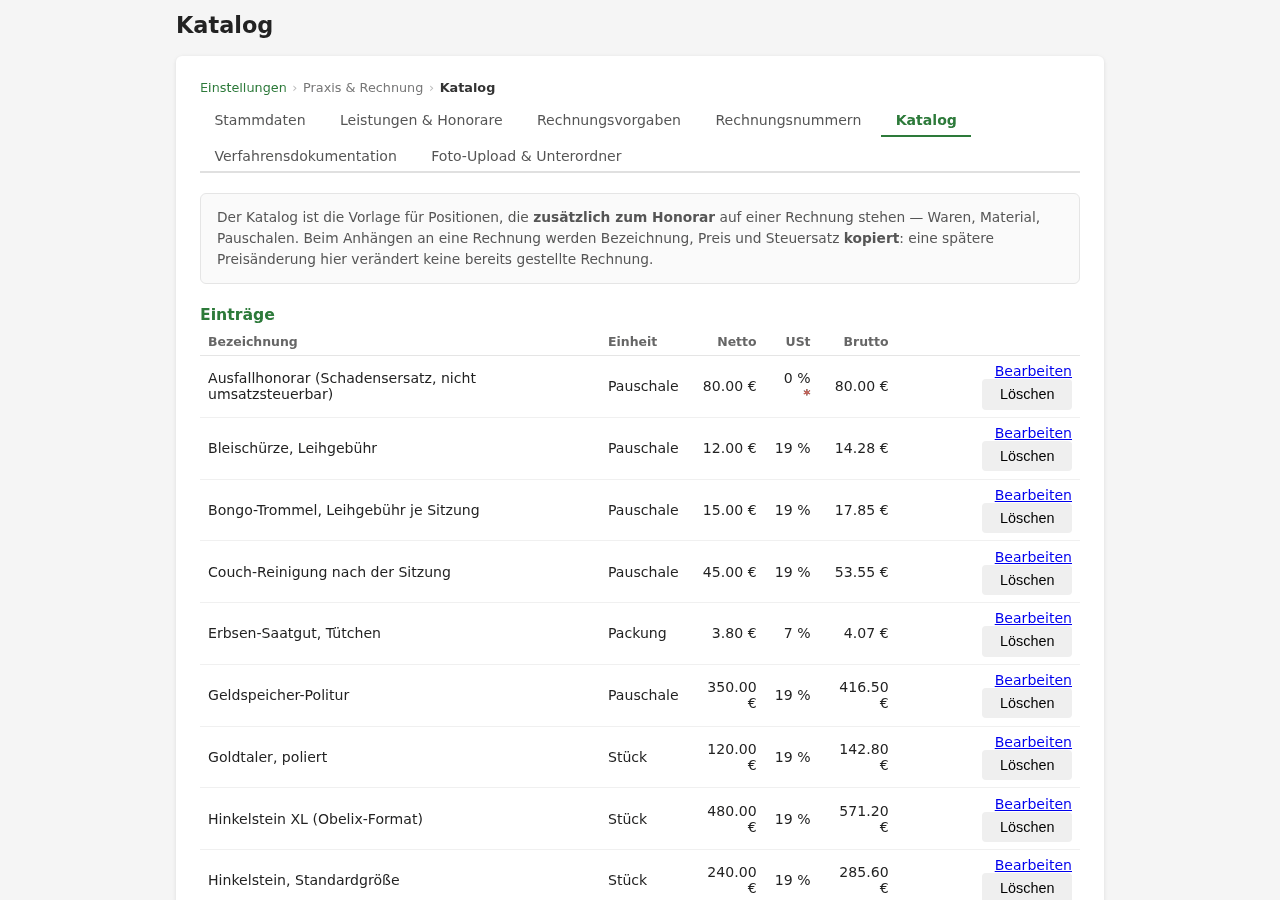
Task: Delete Hinkelstein XL entry
Action: coord(1027,827)
